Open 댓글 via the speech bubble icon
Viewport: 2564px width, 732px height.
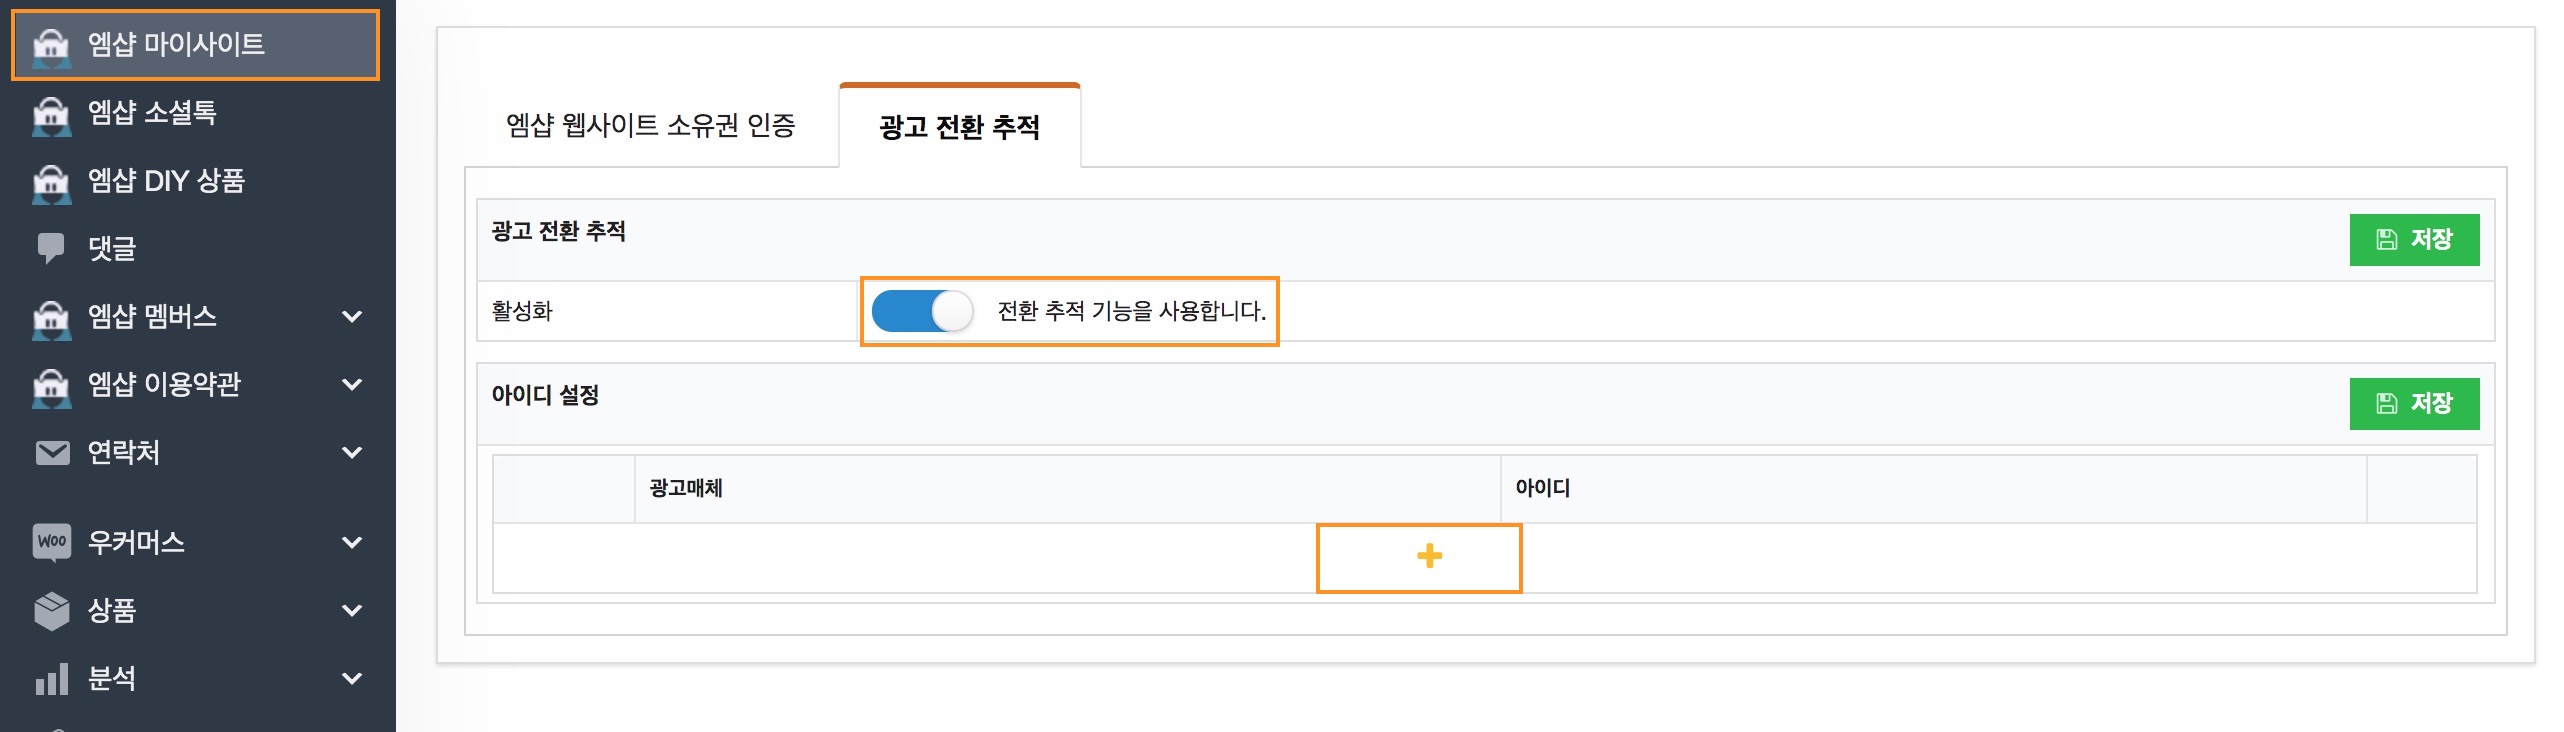pyautogui.click(x=51, y=248)
